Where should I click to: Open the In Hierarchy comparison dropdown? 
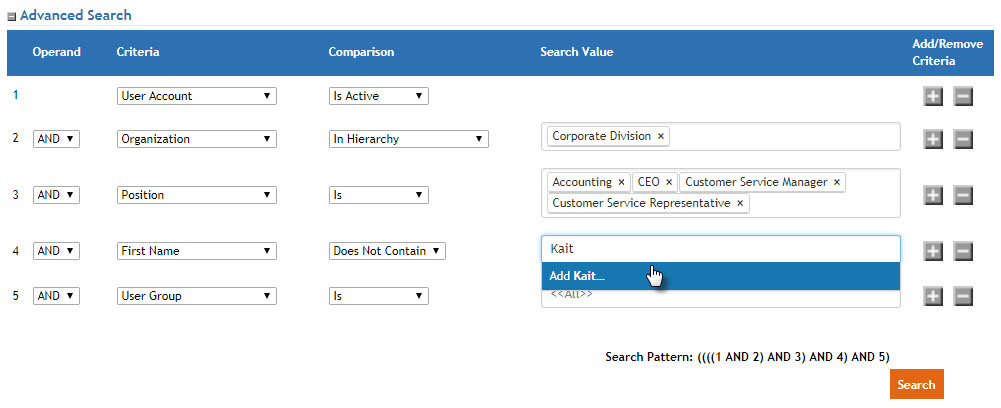point(408,139)
